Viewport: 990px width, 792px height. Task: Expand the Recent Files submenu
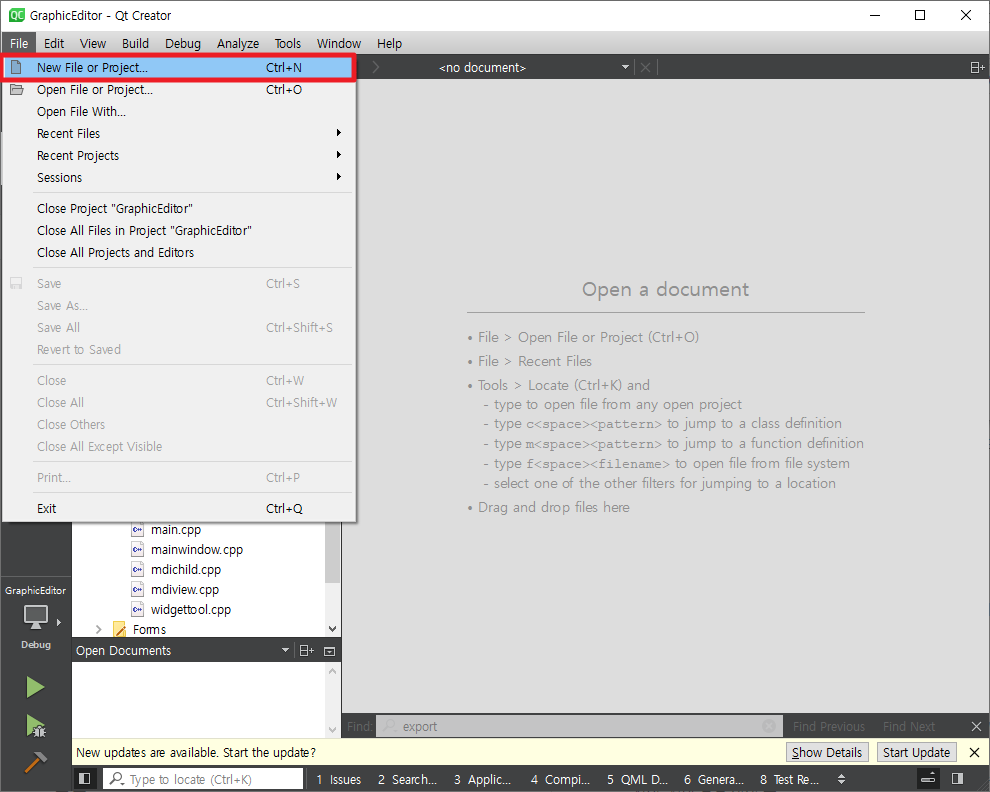click(x=179, y=133)
